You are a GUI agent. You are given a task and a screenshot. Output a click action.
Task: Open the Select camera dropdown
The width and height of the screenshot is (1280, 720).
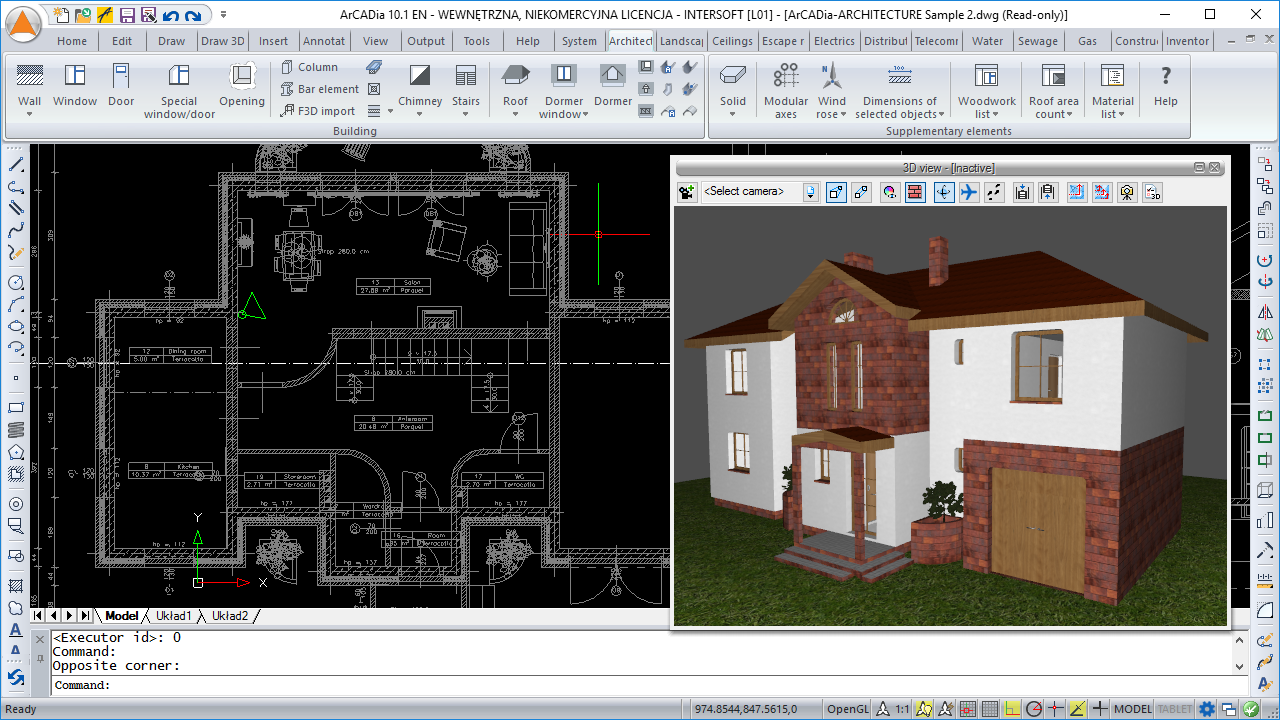point(810,192)
